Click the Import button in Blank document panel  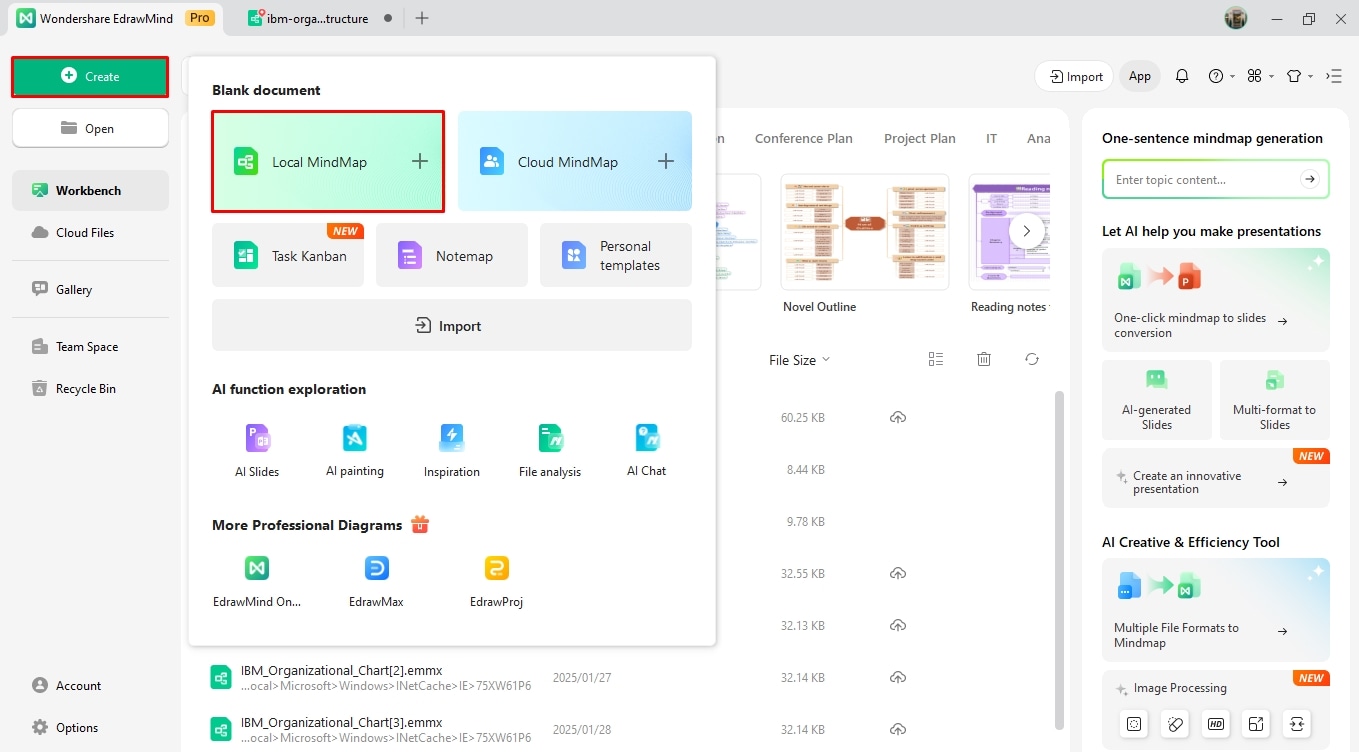452,325
